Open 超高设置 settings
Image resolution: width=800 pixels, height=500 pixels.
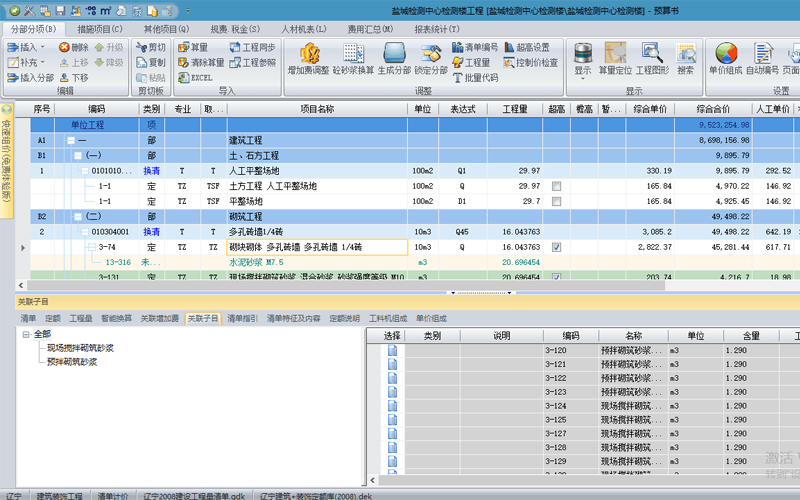tap(527, 47)
